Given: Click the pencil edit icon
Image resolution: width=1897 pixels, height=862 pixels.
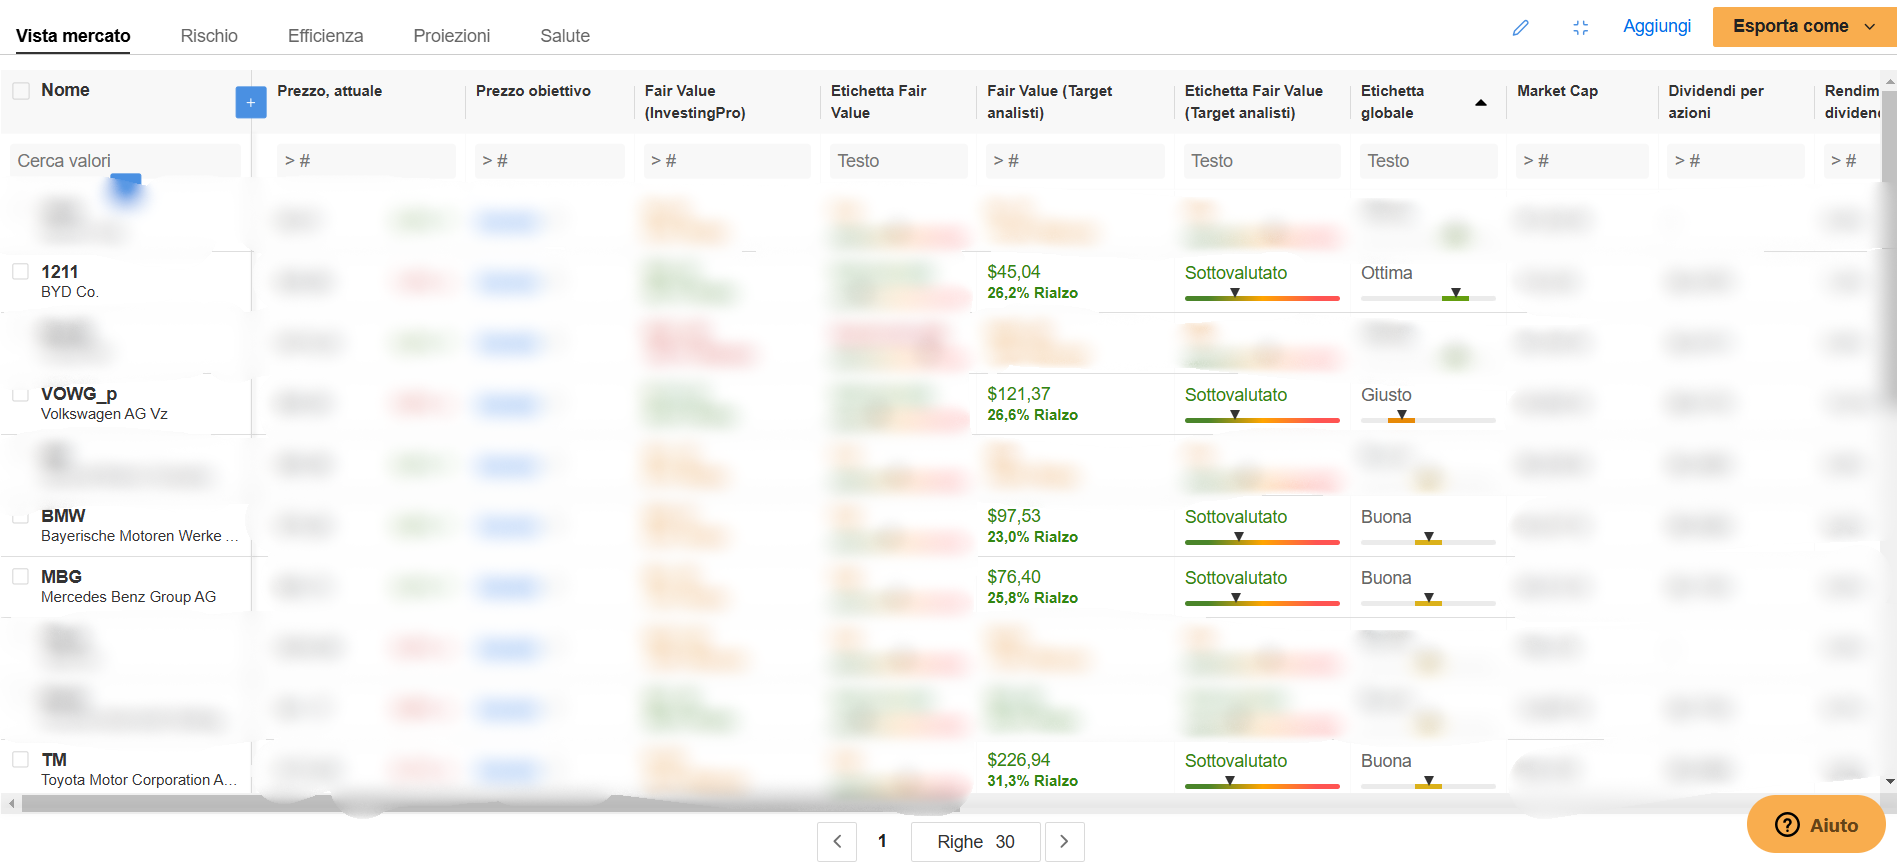Looking at the screenshot, I should tap(1520, 28).
